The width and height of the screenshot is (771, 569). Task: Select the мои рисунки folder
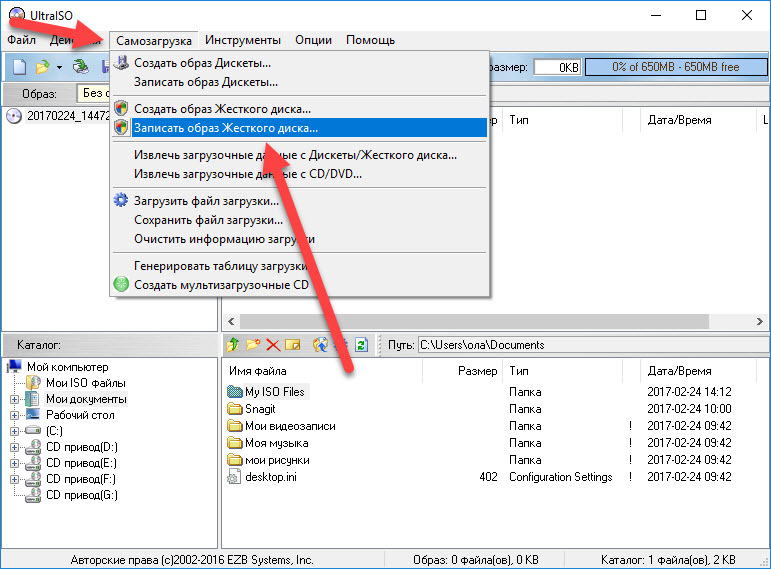click(277, 460)
